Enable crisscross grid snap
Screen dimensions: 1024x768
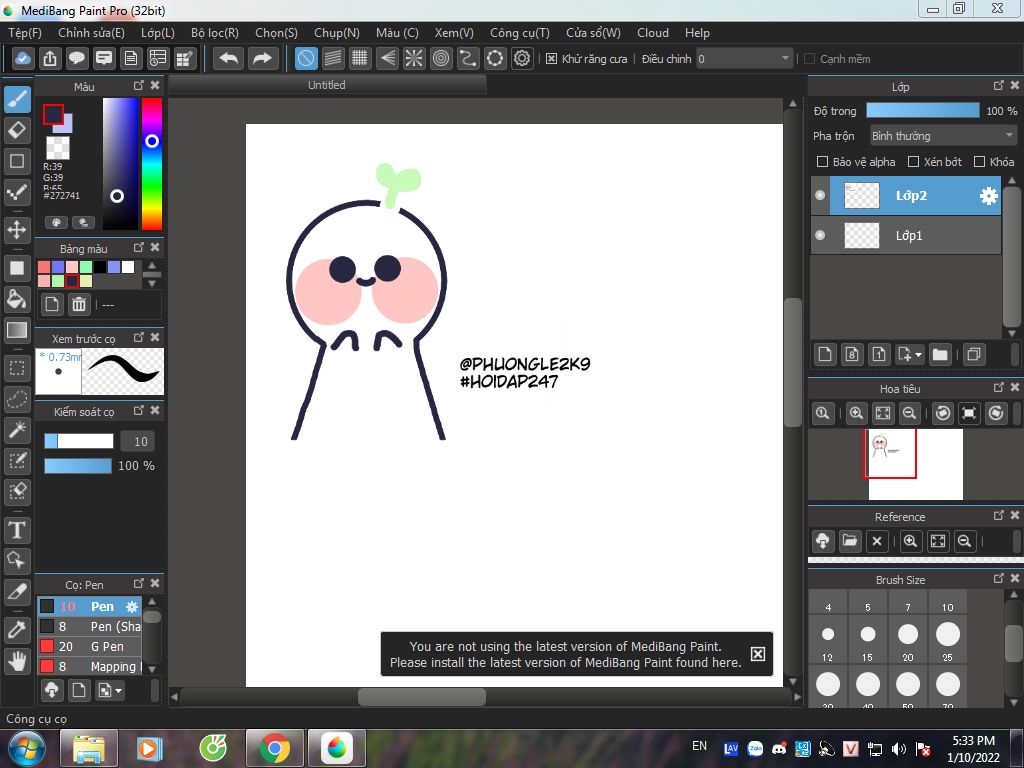point(360,59)
